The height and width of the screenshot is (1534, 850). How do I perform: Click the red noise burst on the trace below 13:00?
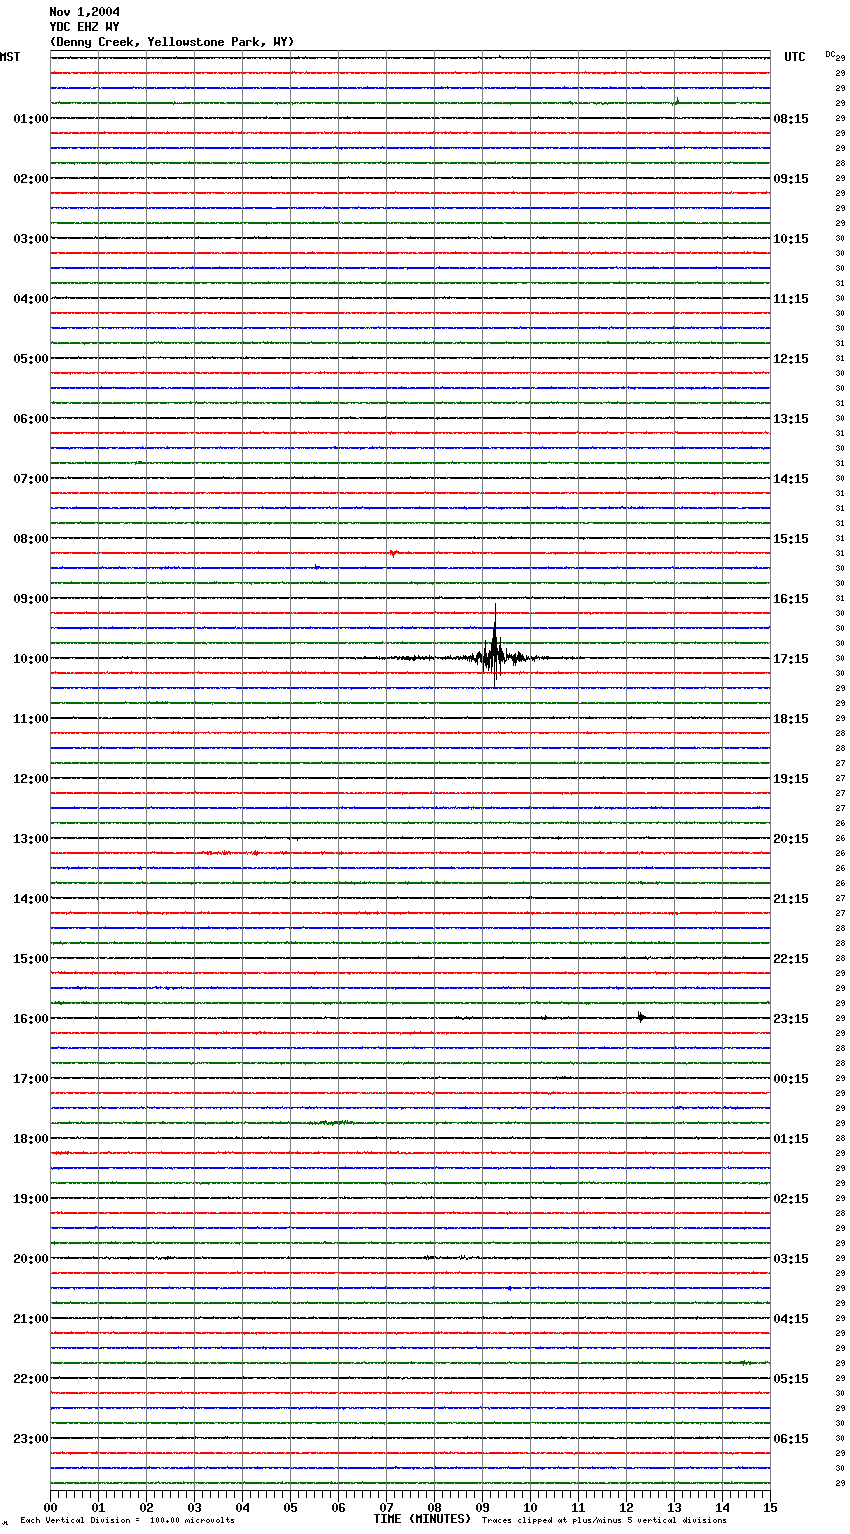[232, 853]
